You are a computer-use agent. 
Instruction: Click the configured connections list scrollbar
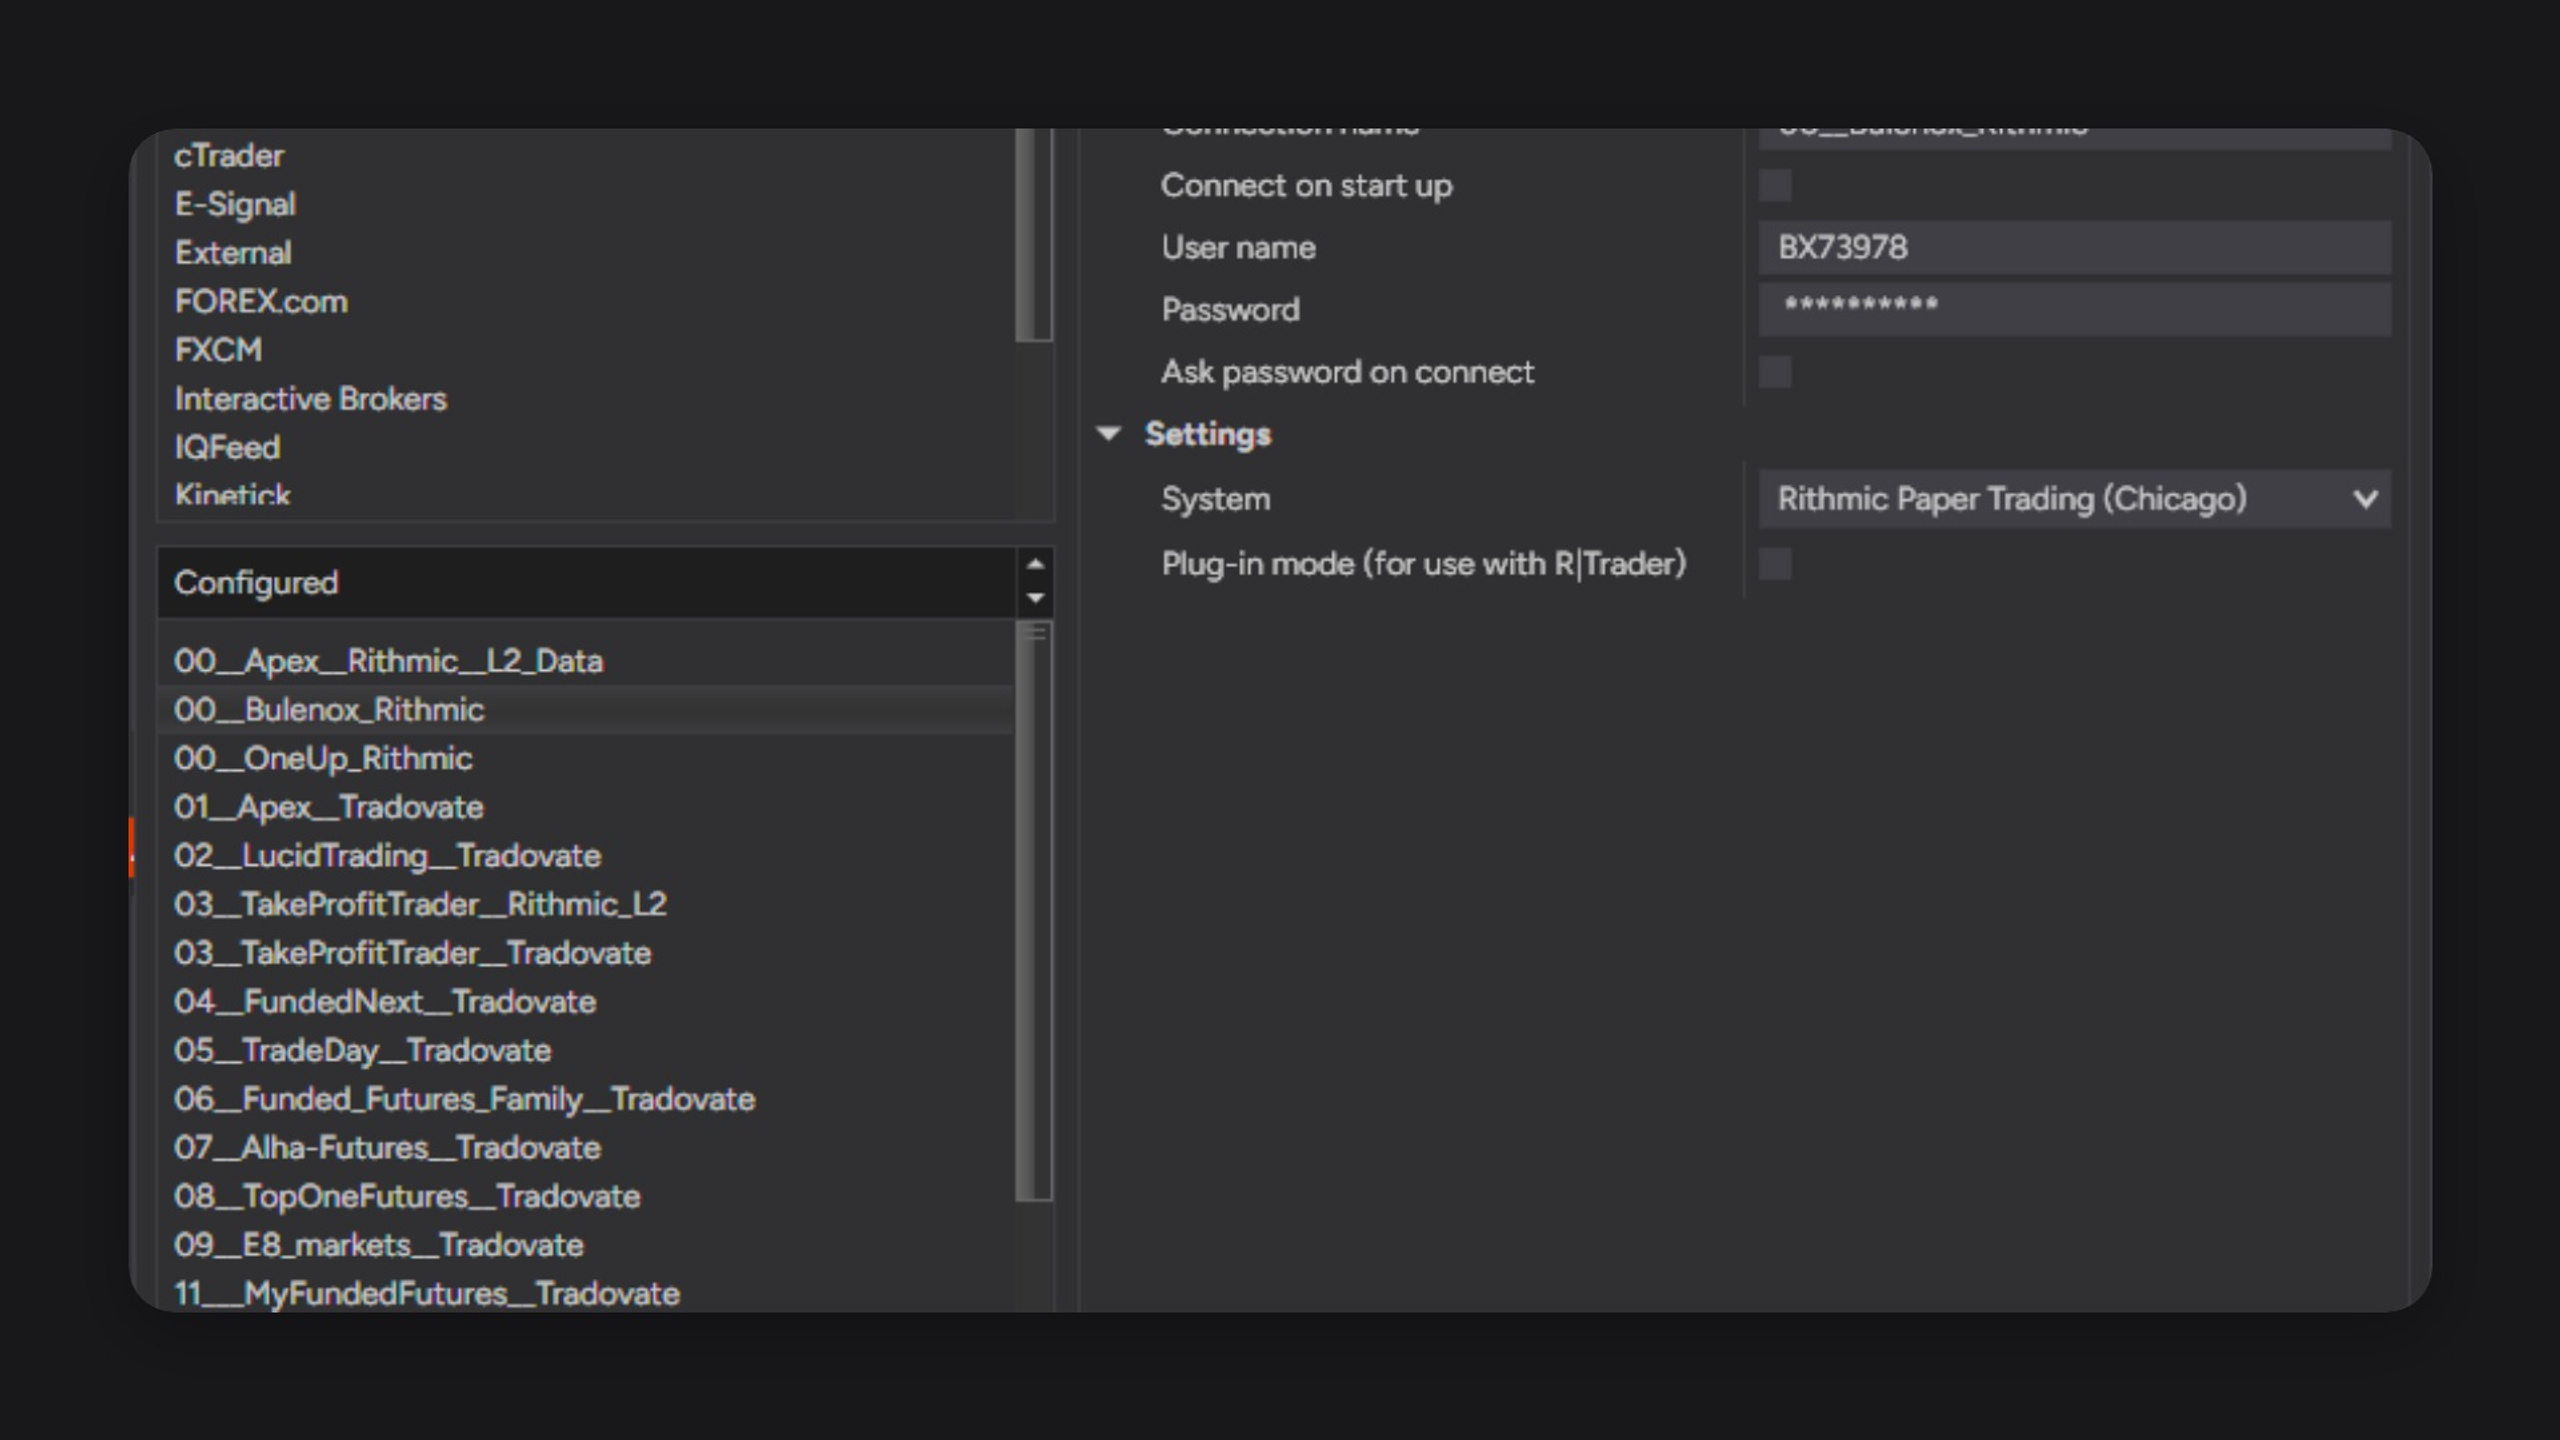[x=1034, y=910]
